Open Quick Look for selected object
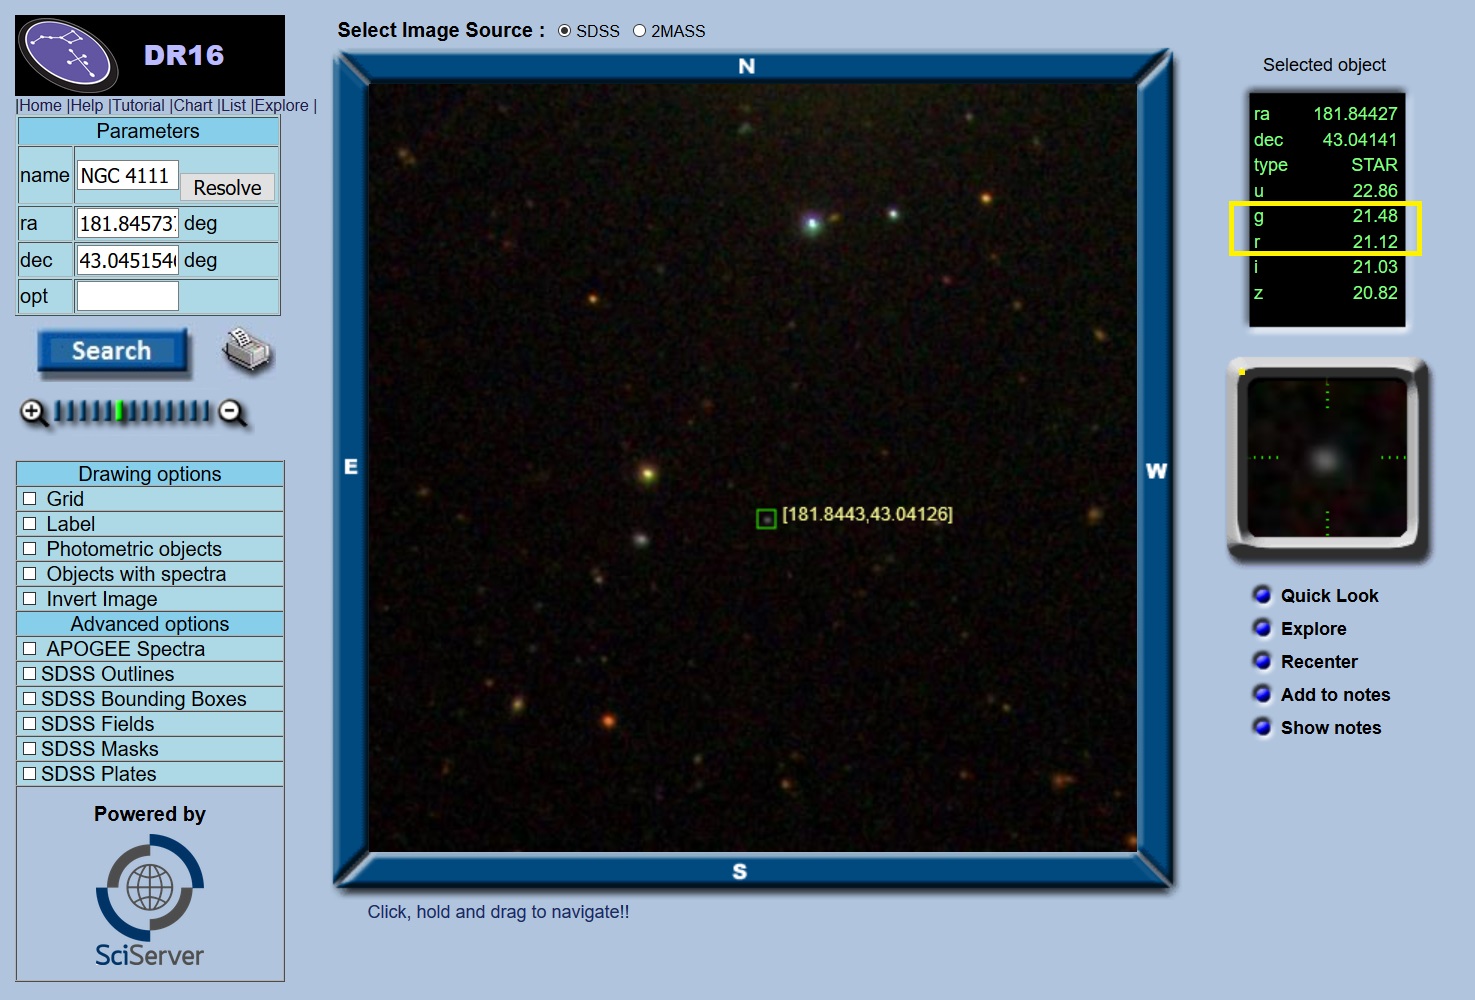 pos(1329,595)
